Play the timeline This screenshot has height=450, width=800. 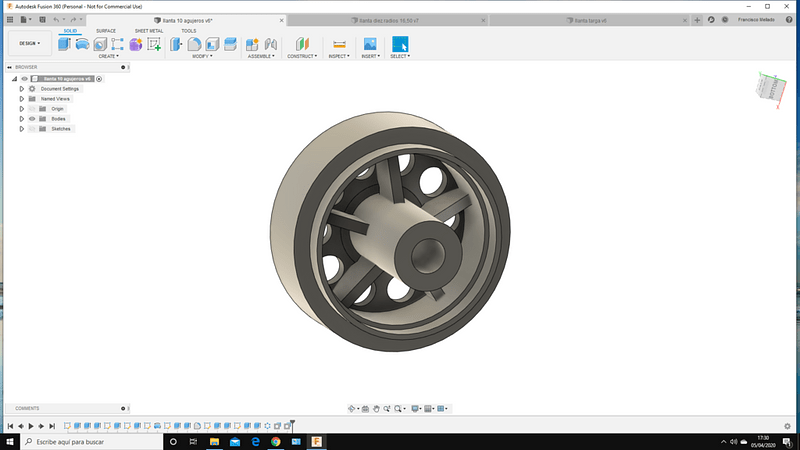point(31,426)
